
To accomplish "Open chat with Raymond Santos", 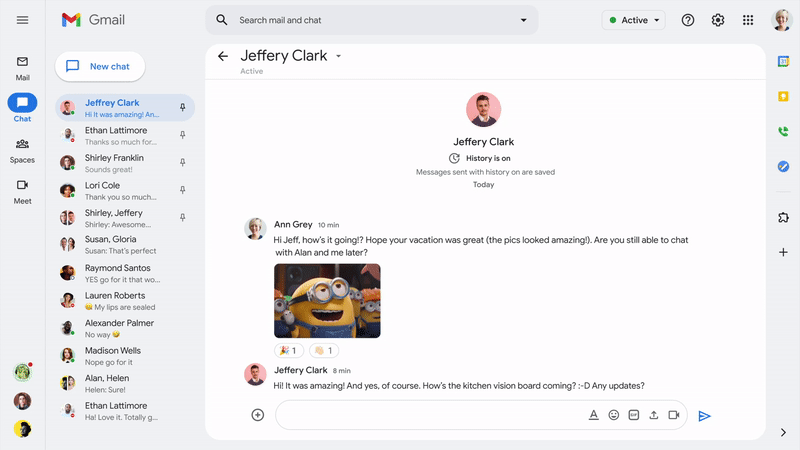I will point(118,273).
